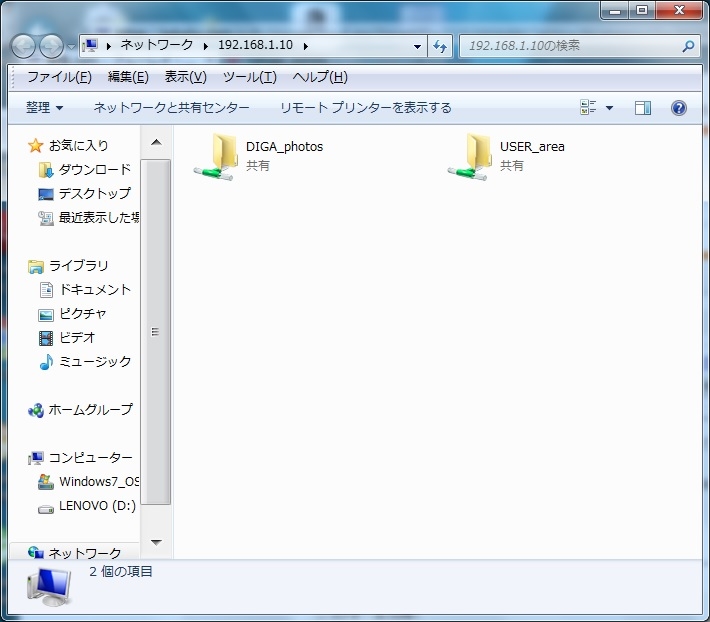The image size is (710, 622).
Task: Open Windows7_OS drive in navigation pane
Action: (99, 481)
